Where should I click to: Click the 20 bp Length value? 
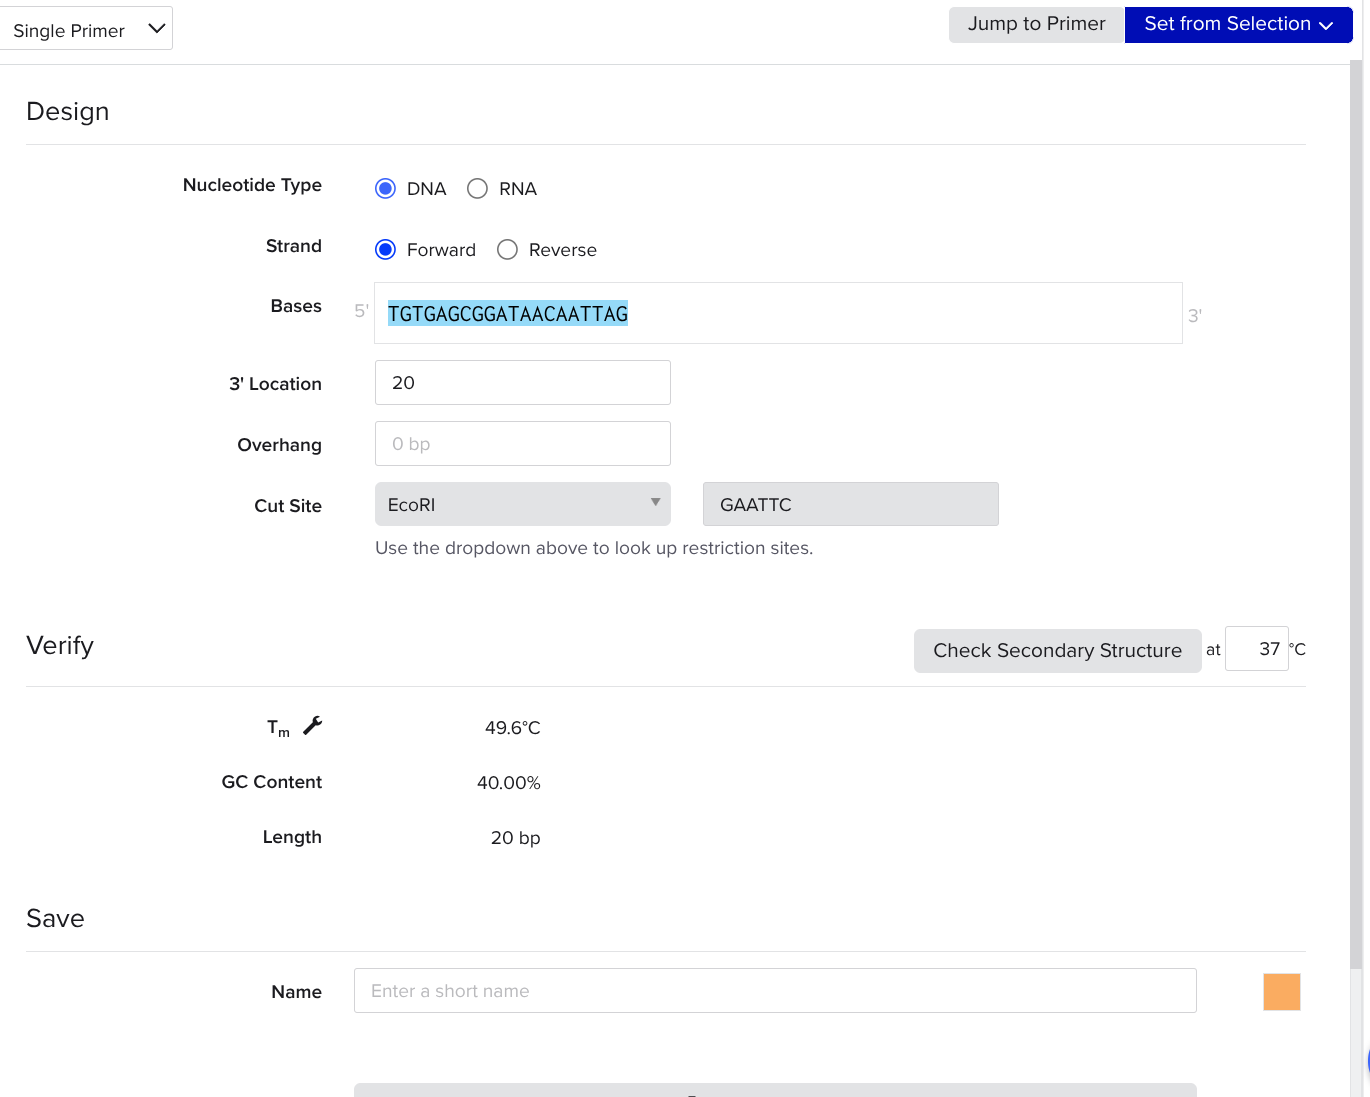(x=516, y=838)
